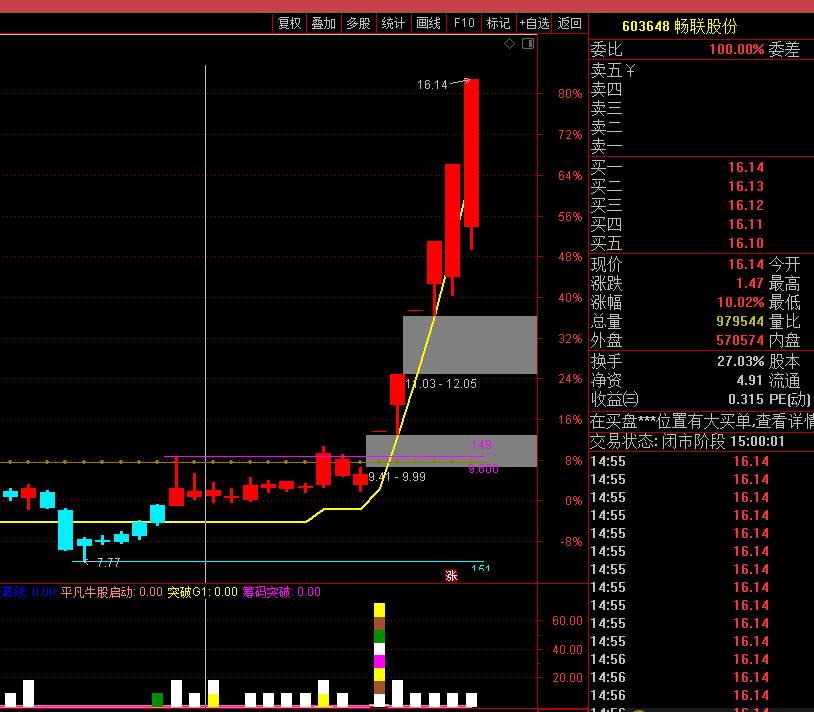This screenshot has height=712, width=814.
Task: Click the 净资 value 4.91
Action: point(750,380)
